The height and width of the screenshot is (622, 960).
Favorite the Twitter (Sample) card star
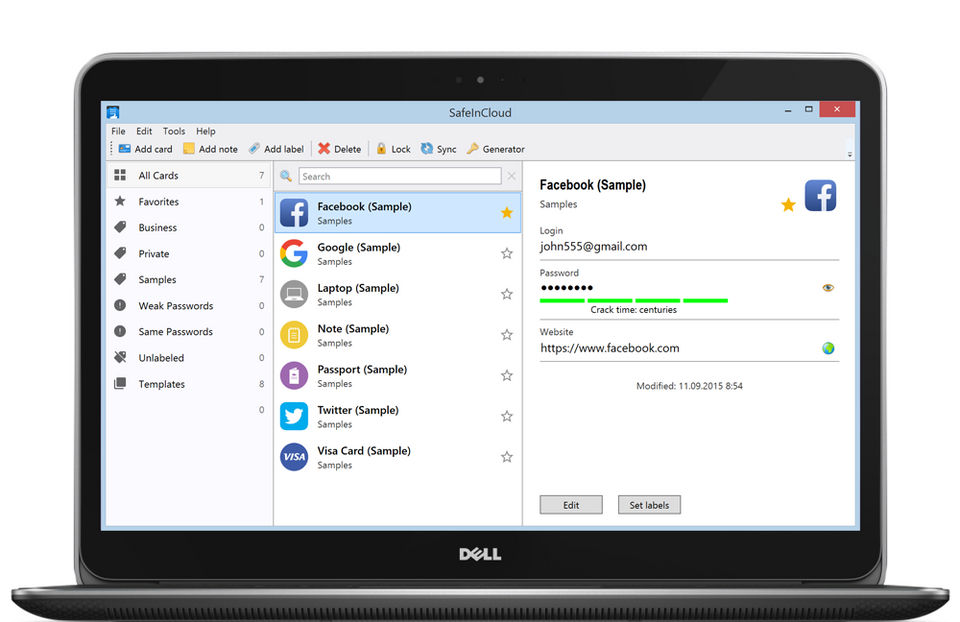(x=506, y=416)
